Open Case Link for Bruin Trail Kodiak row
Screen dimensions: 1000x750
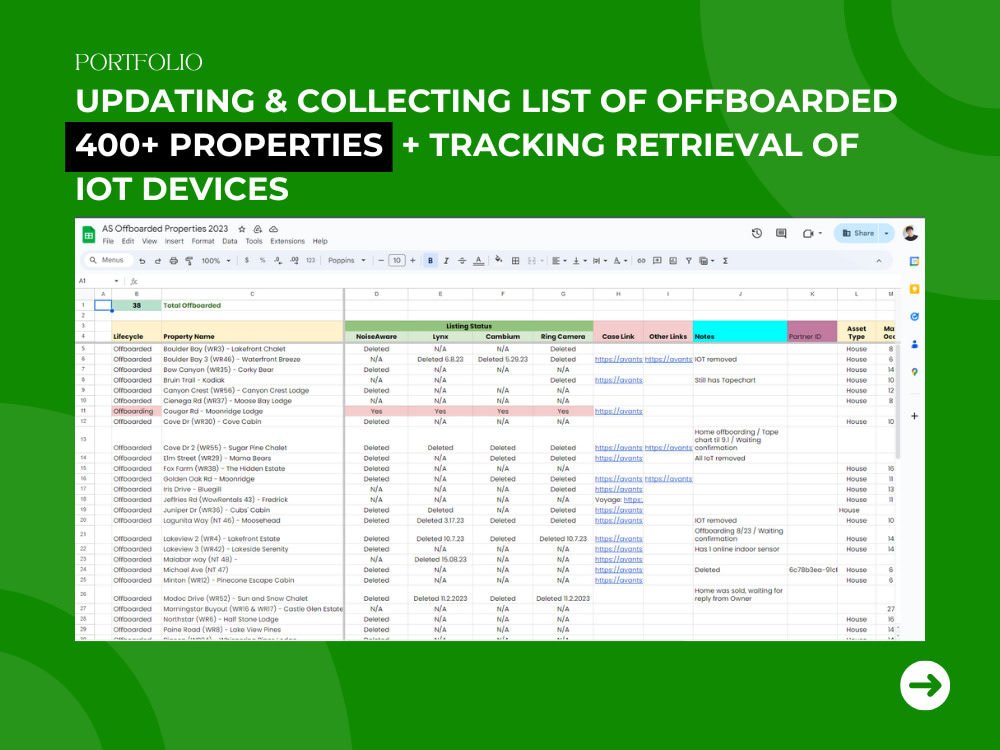[619, 380]
